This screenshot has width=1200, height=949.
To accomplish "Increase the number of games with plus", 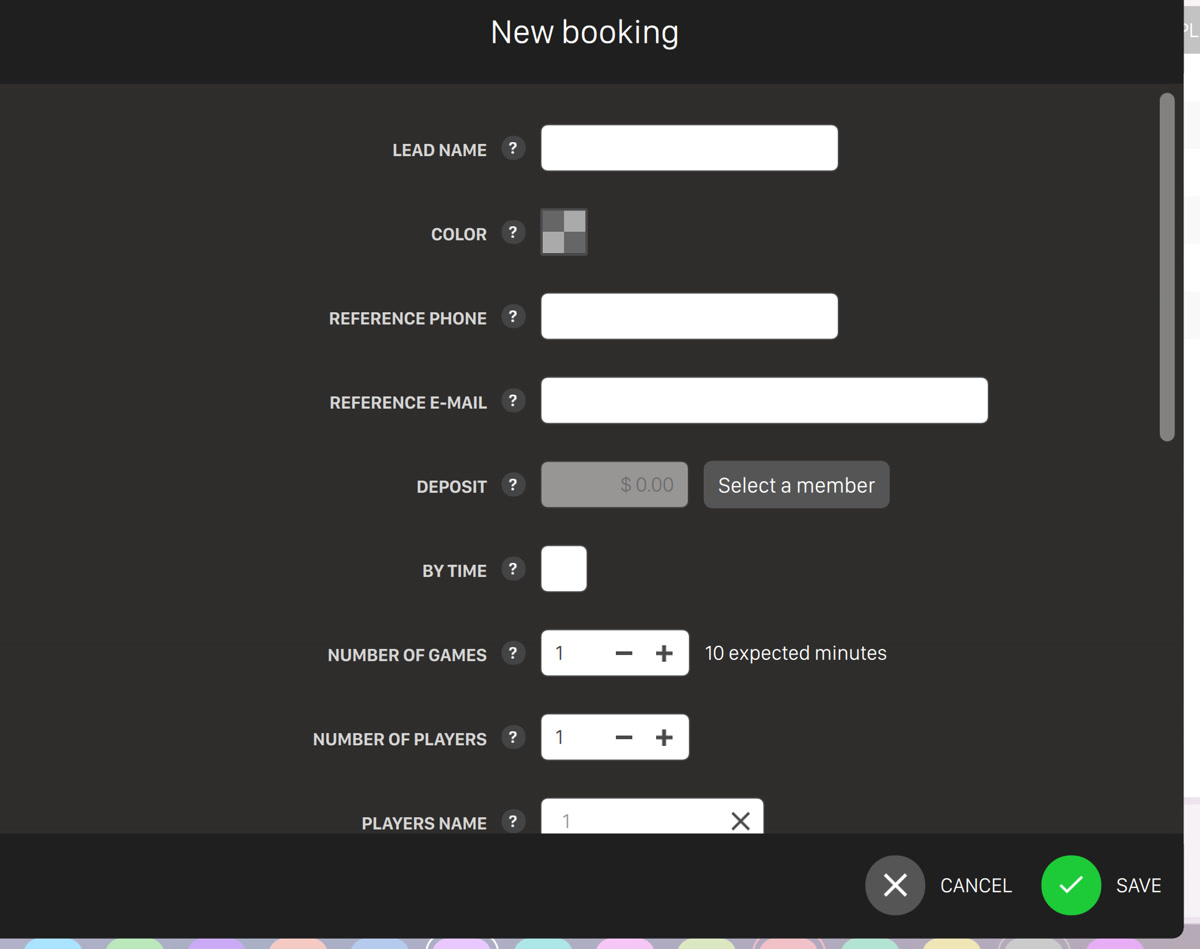I will coord(664,653).
